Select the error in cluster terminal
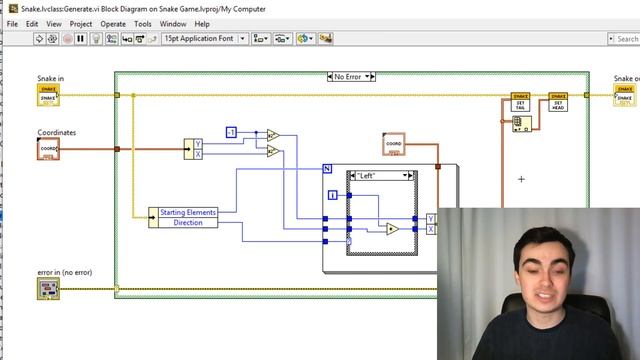640x360 pixels. point(48,289)
